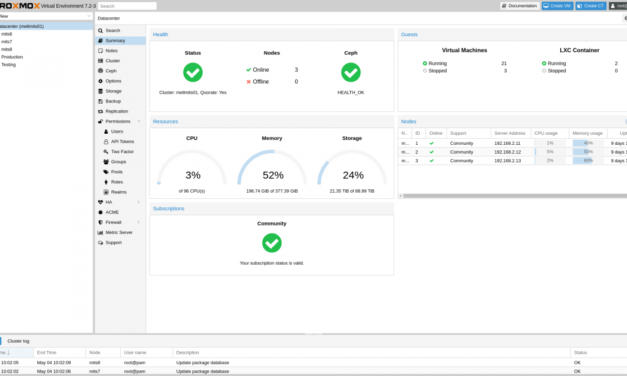The image size is (627, 376).
Task: Click the Create VM button
Action: pyautogui.click(x=557, y=6)
